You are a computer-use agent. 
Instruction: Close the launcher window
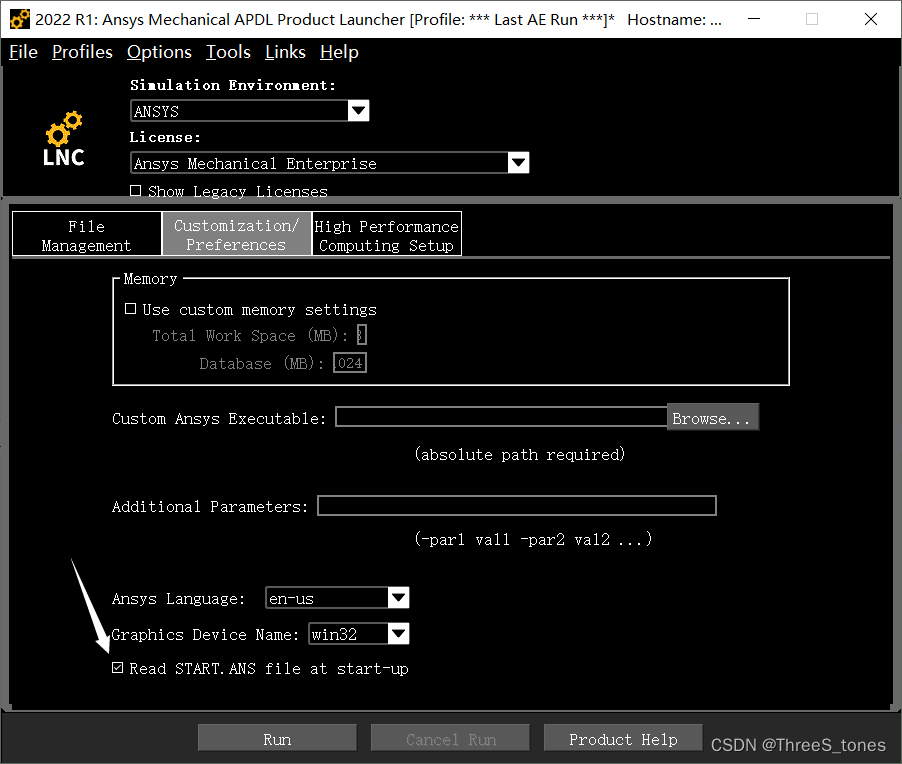pos(871,19)
